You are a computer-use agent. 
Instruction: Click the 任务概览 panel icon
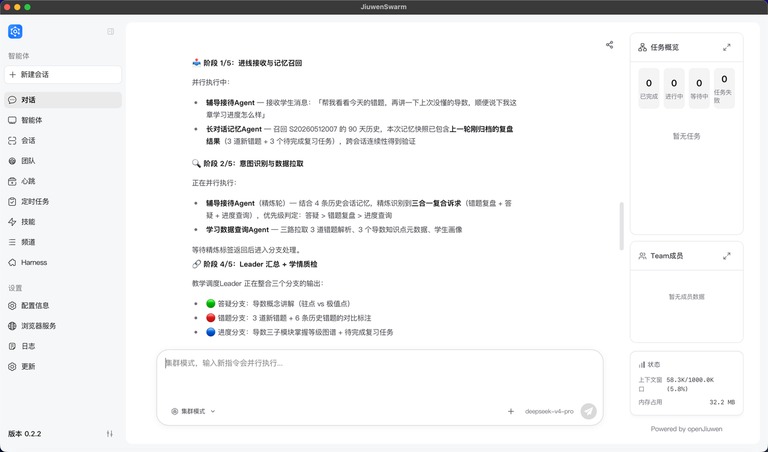coord(642,48)
